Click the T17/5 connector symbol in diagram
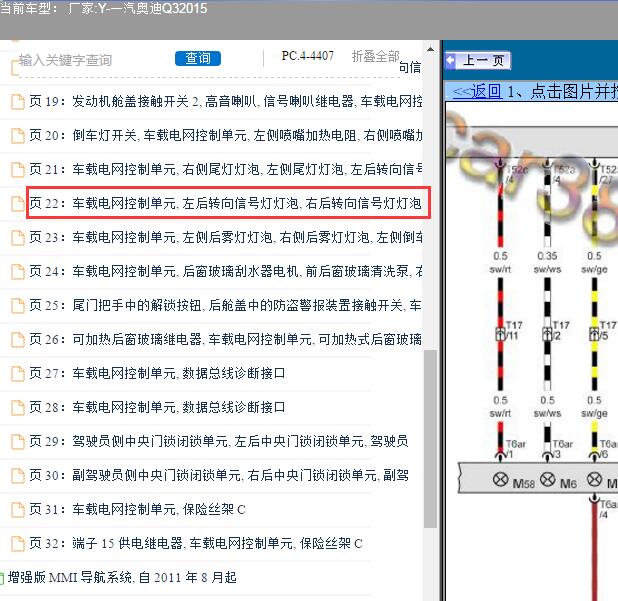The image size is (618, 601). 594,334
